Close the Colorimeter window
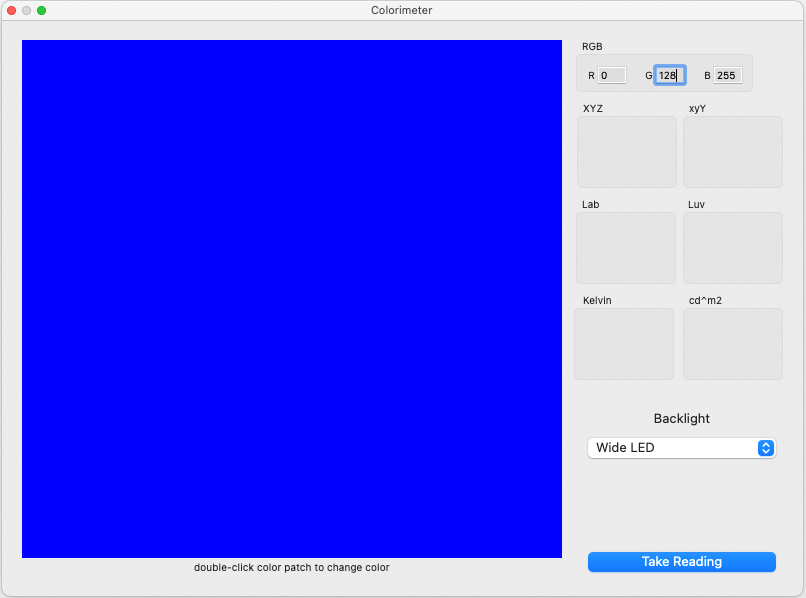The image size is (806, 598). [x=11, y=10]
